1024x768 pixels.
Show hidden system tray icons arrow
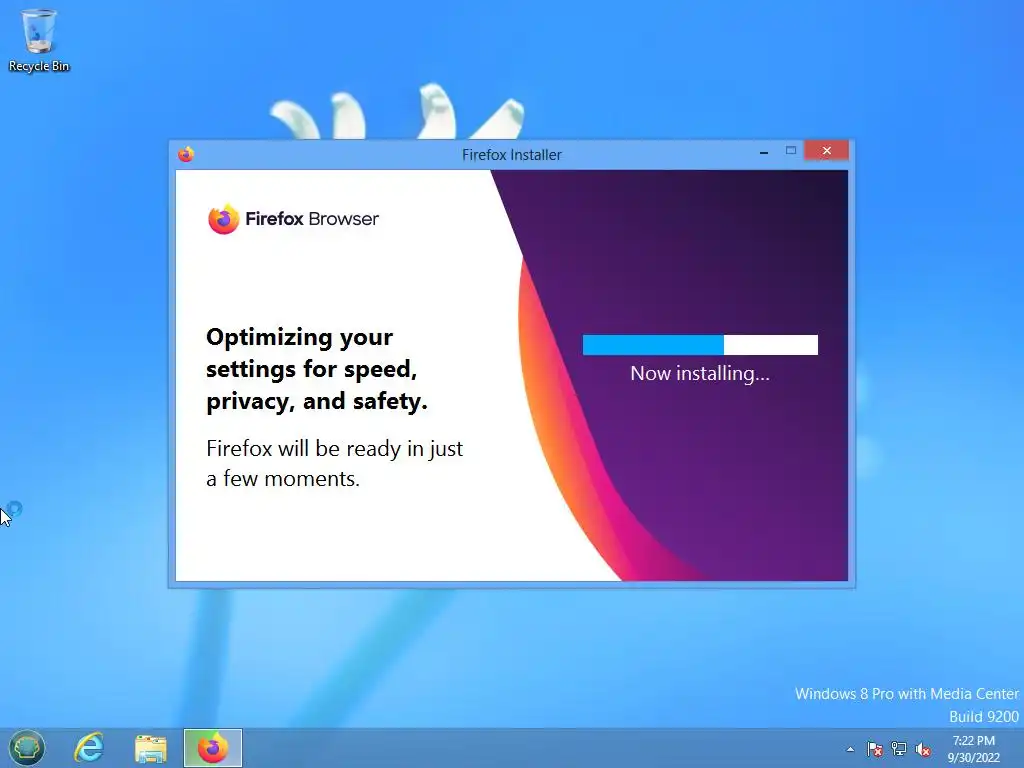point(850,749)
